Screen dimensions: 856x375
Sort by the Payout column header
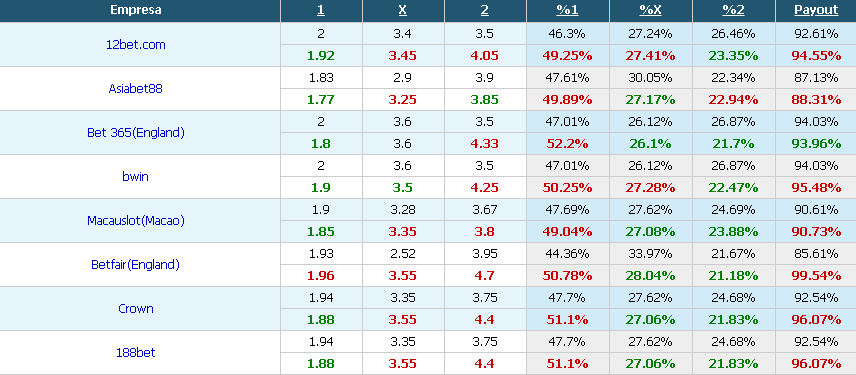click(816, 10)
